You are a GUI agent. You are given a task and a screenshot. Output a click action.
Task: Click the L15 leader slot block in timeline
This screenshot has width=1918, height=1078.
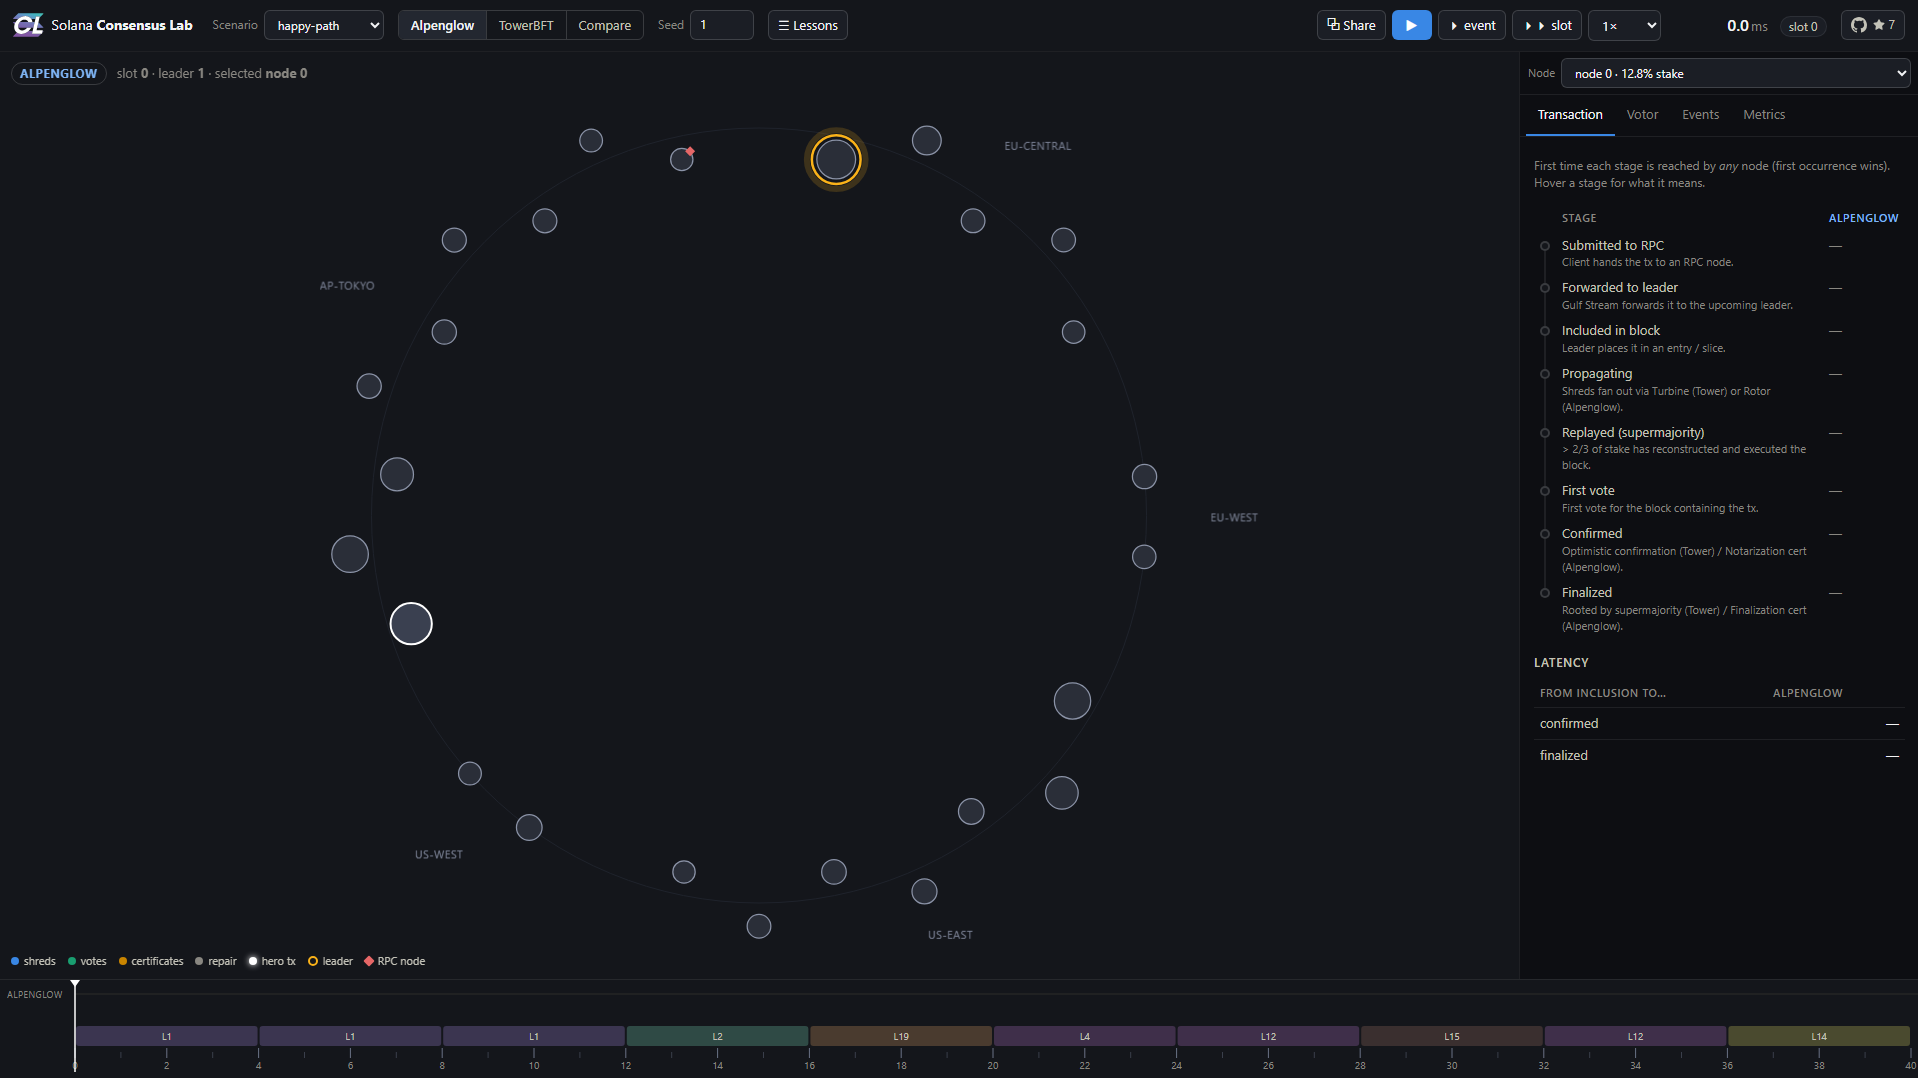[1451, 1036]
